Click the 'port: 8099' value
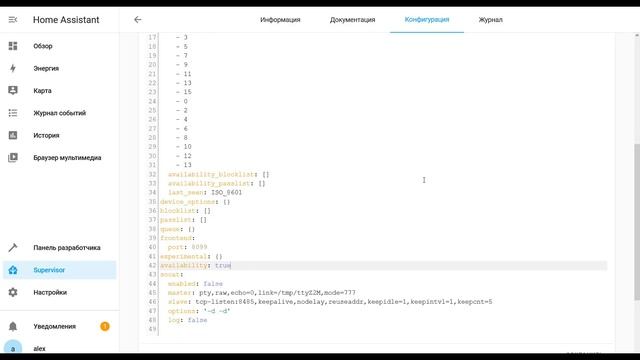 [199, 247]
